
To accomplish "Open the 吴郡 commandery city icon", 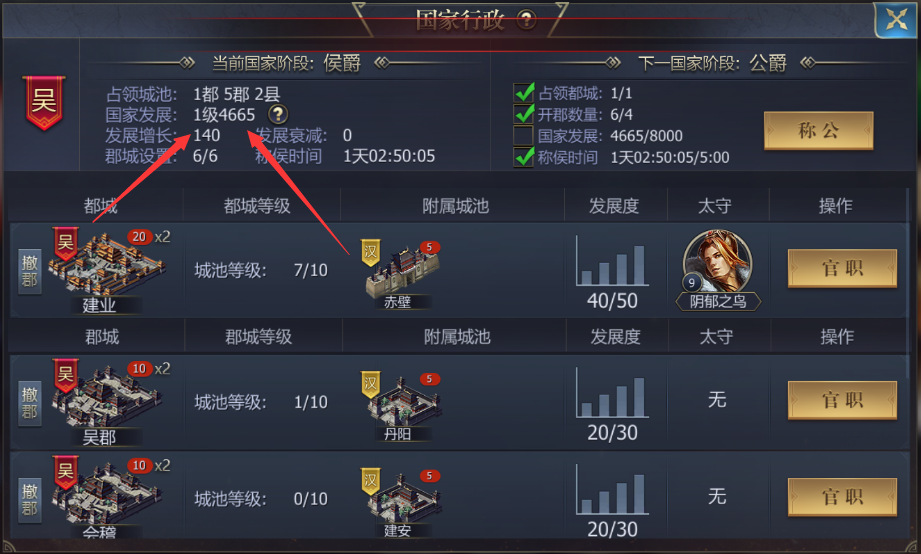I will pos(107,398).
